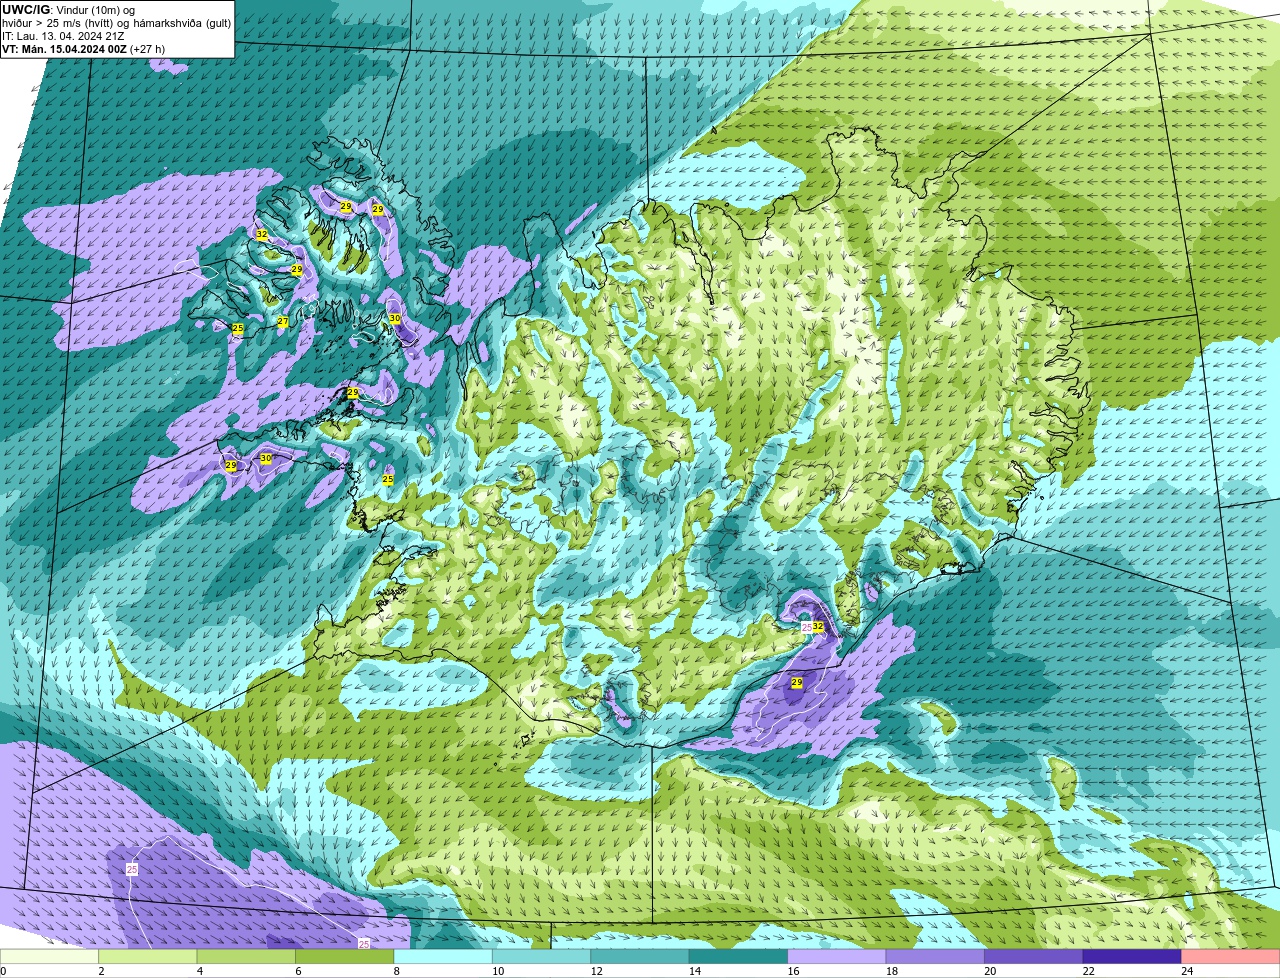Click the legend scale value 22

[x=1088, y=970]
